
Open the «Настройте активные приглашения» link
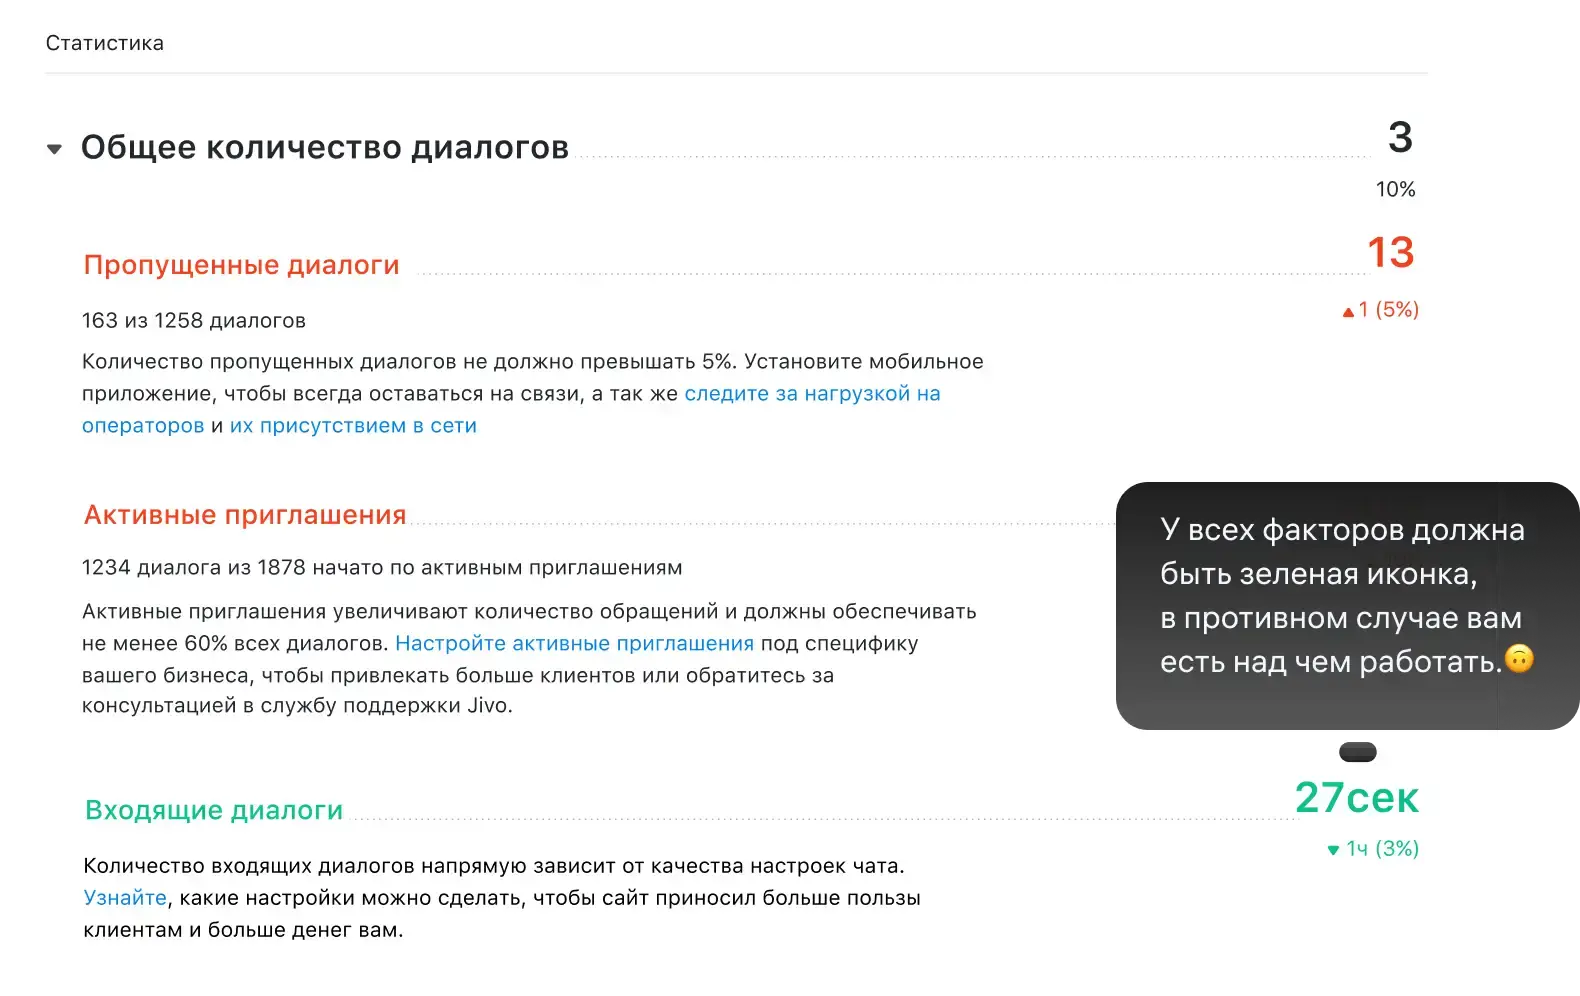576,643
